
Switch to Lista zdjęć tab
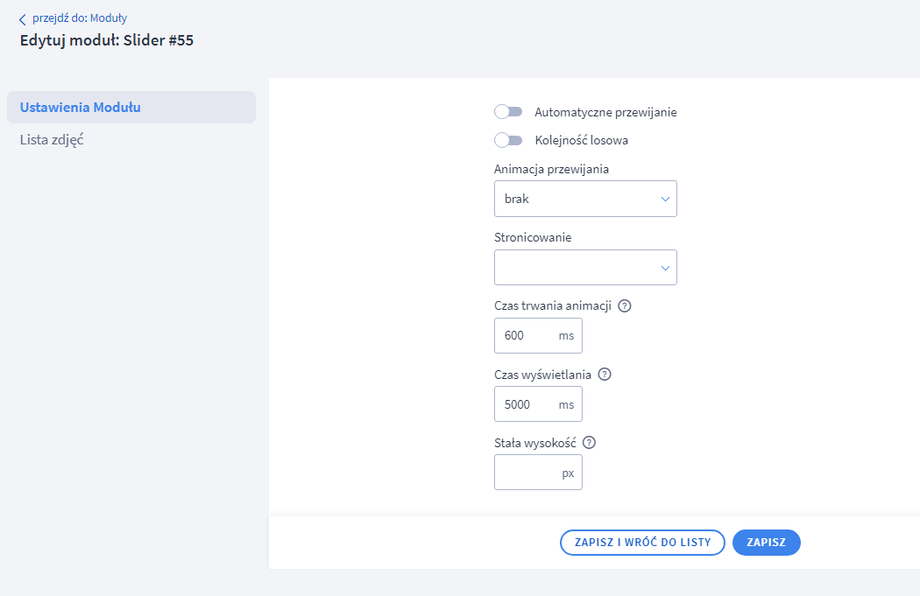(52, 140)
